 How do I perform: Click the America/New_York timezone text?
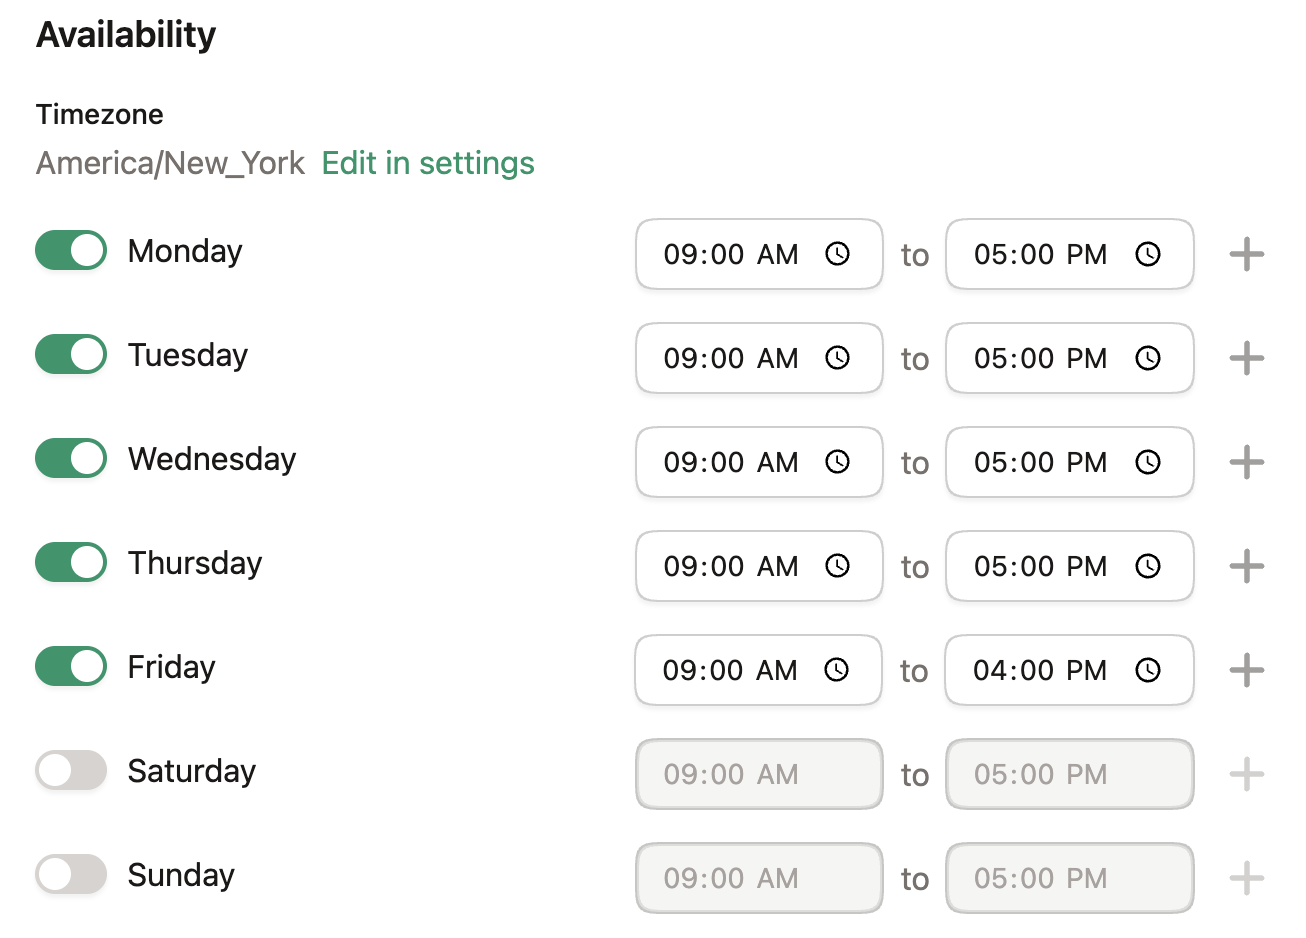170,163
